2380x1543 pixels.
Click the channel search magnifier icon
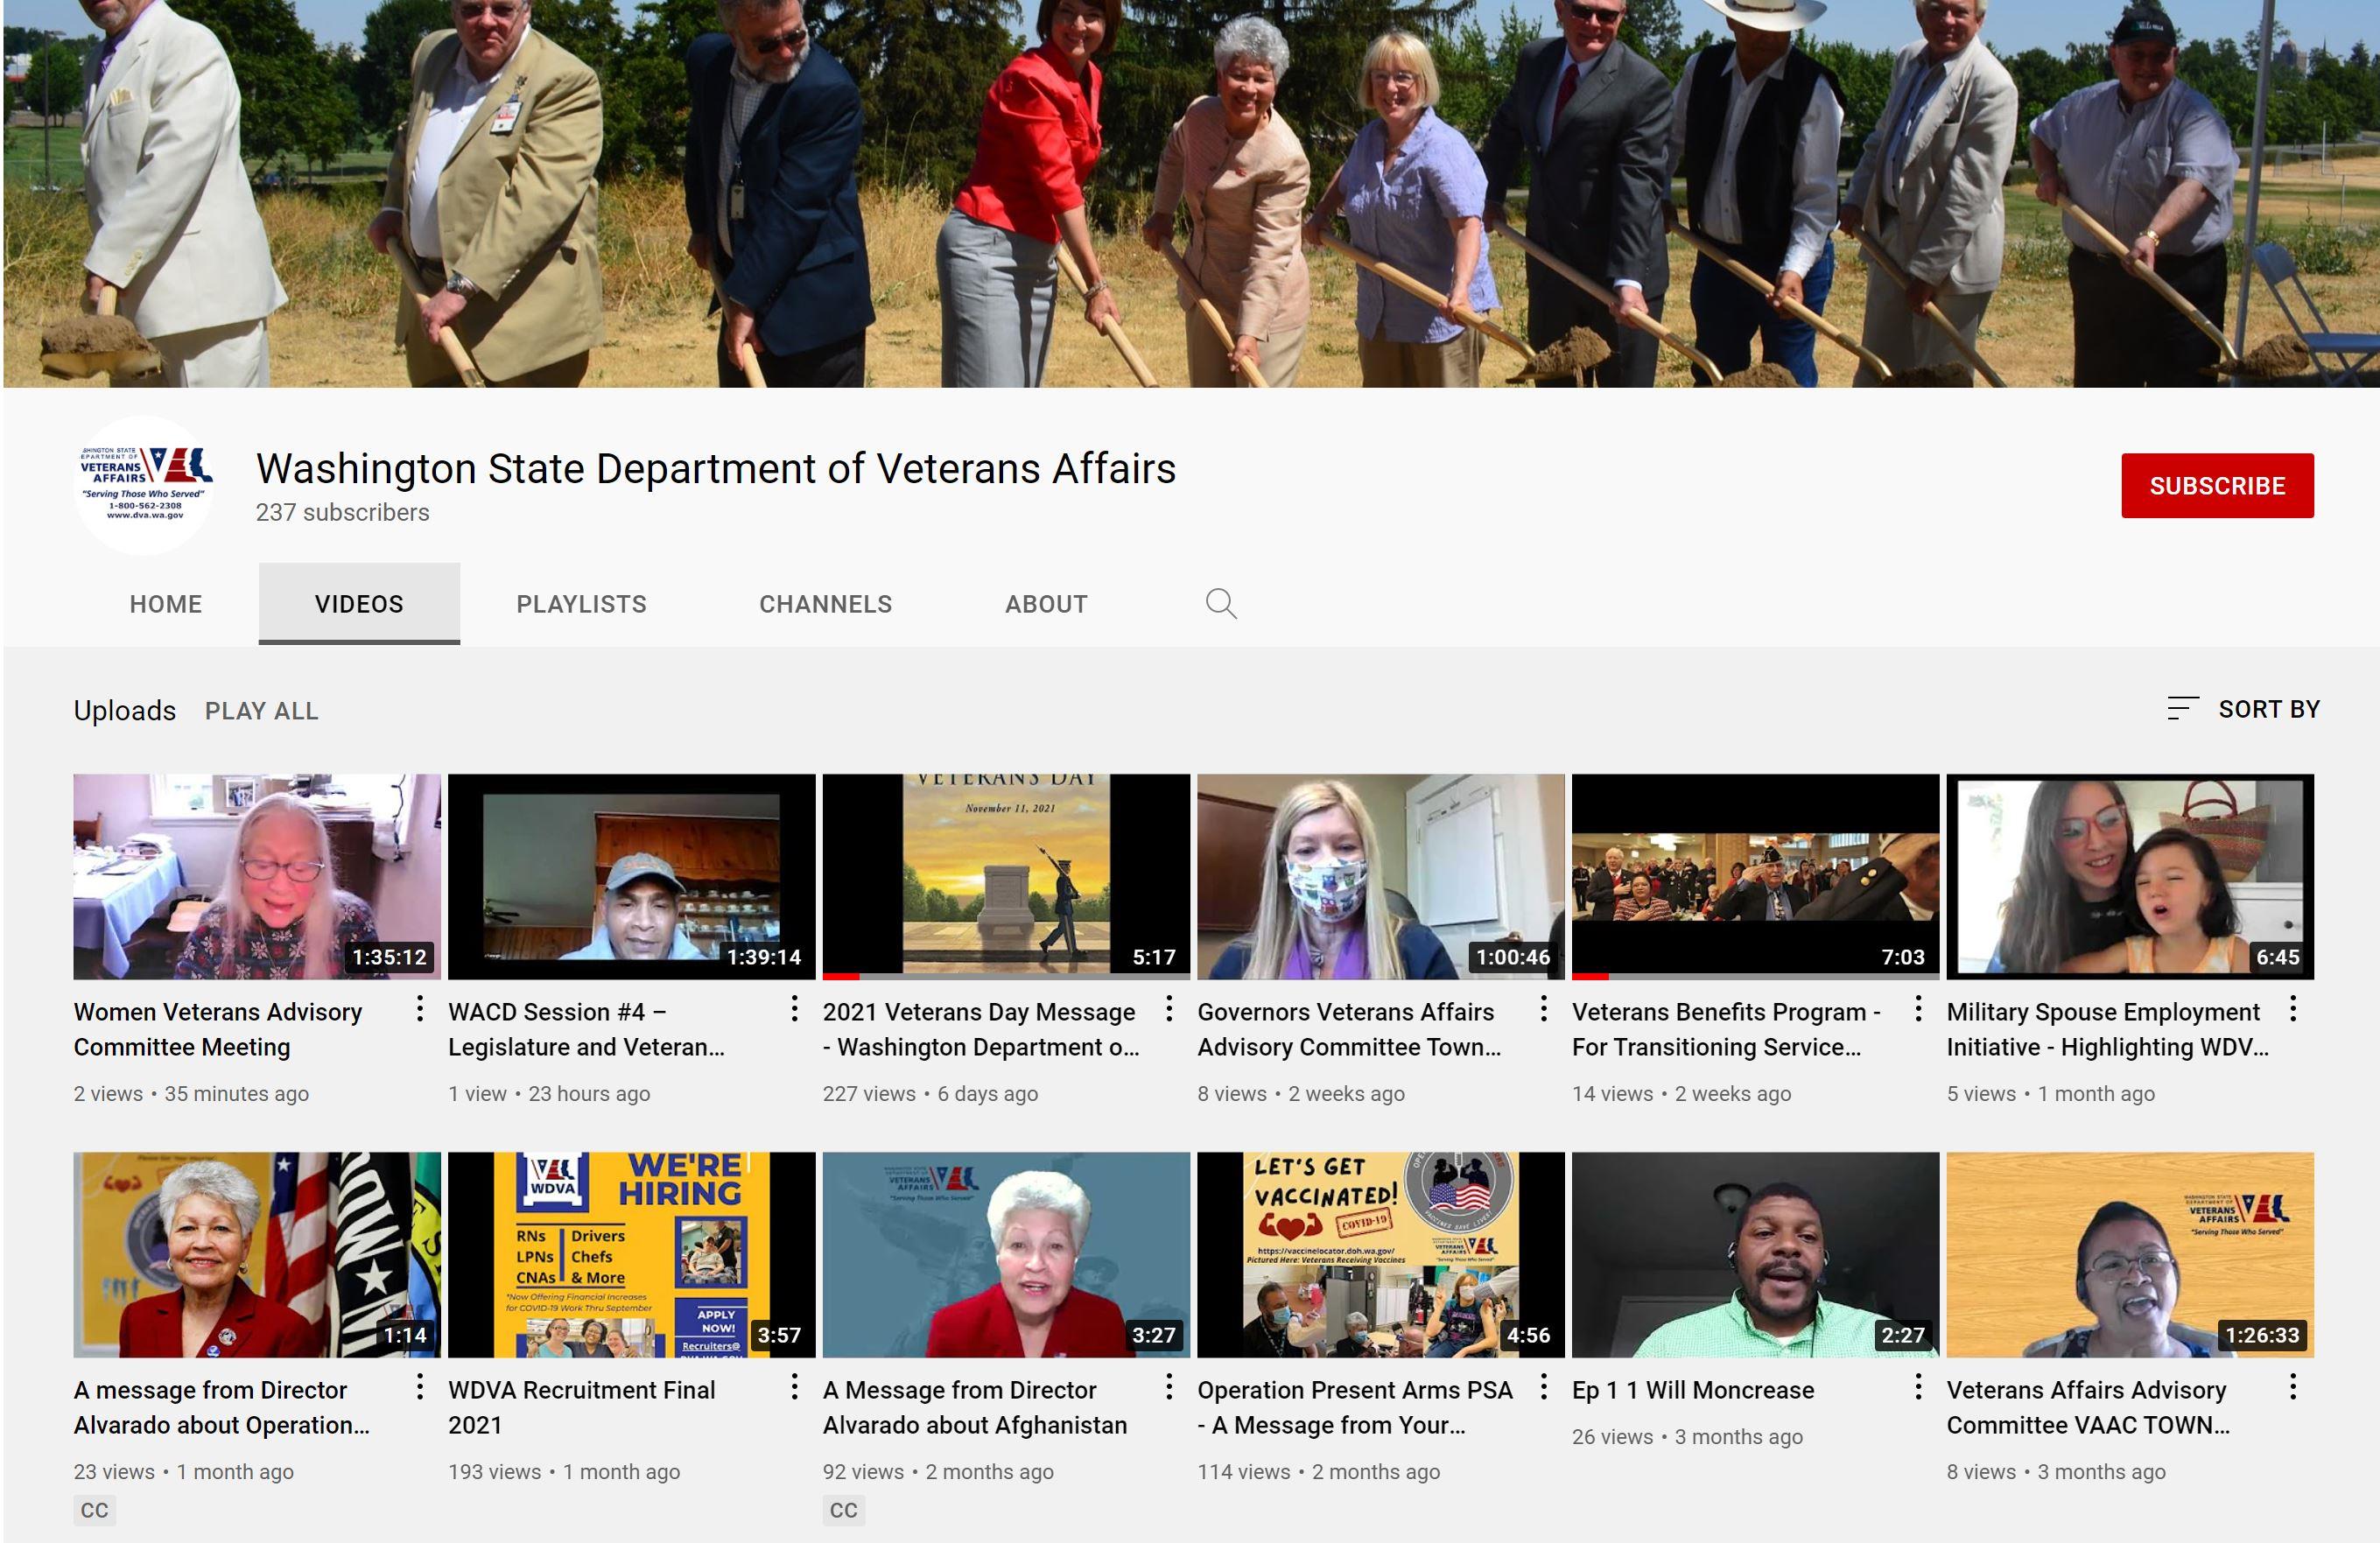tap(1221, 604)
